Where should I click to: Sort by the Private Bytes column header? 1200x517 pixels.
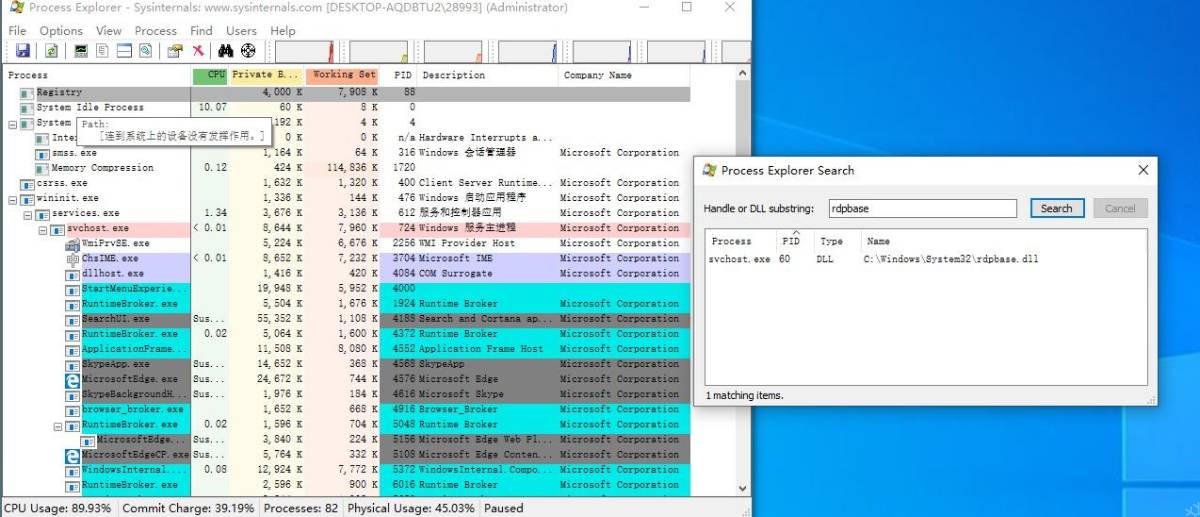(x=266, y=75)
